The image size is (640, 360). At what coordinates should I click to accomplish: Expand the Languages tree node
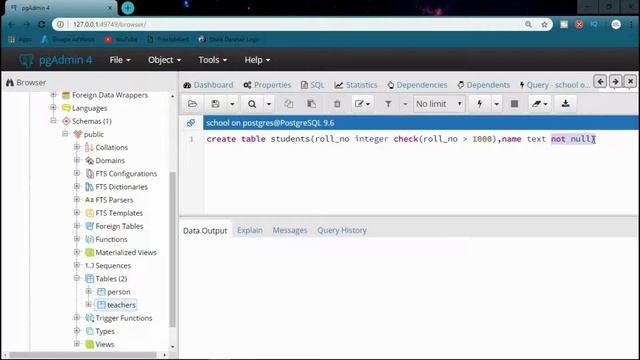tap(53, 108)
